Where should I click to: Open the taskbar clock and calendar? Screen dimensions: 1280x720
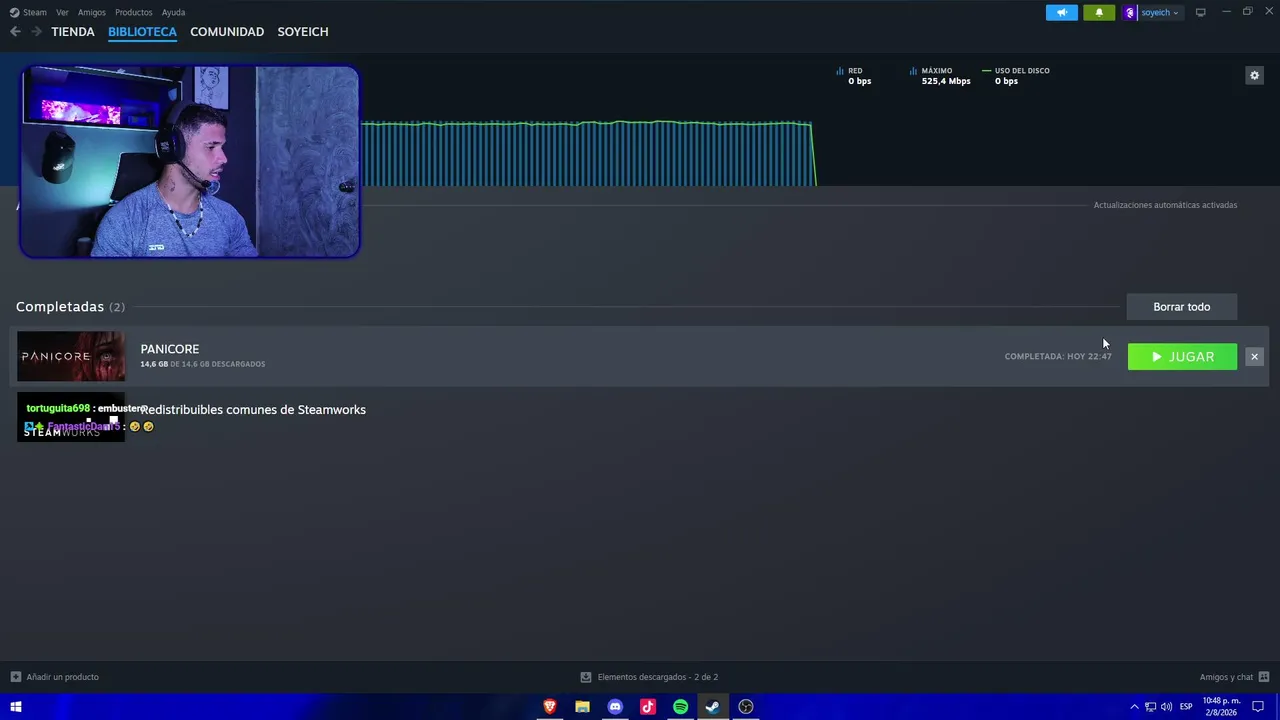1221,707
